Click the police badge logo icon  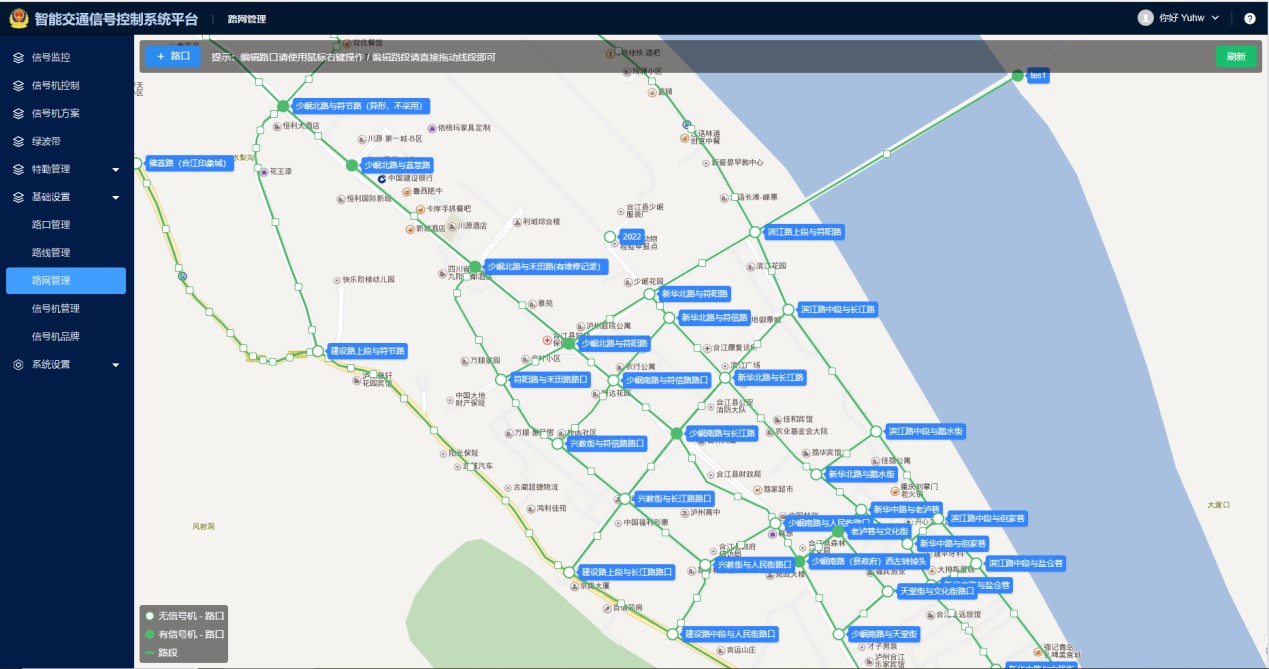tap(19, 18)
